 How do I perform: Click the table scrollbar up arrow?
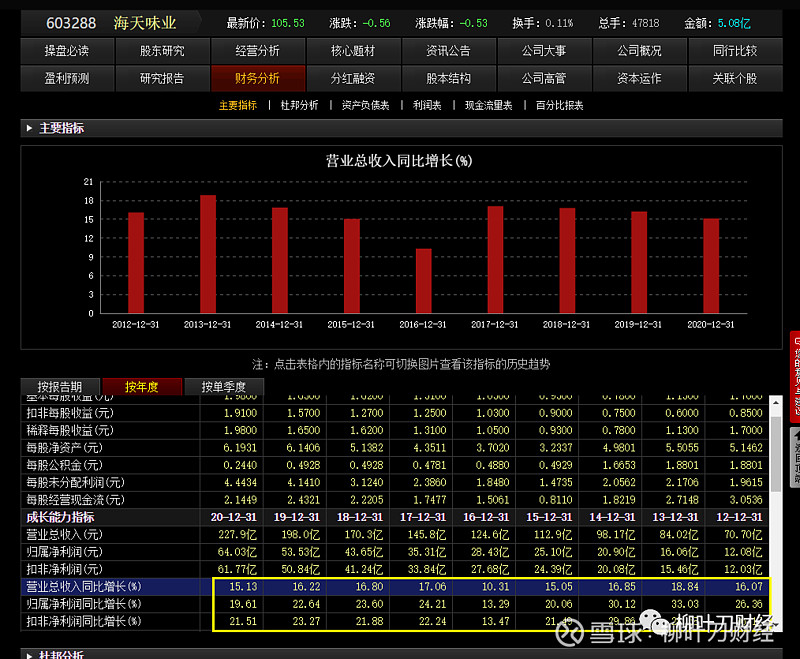click(776, 403)
